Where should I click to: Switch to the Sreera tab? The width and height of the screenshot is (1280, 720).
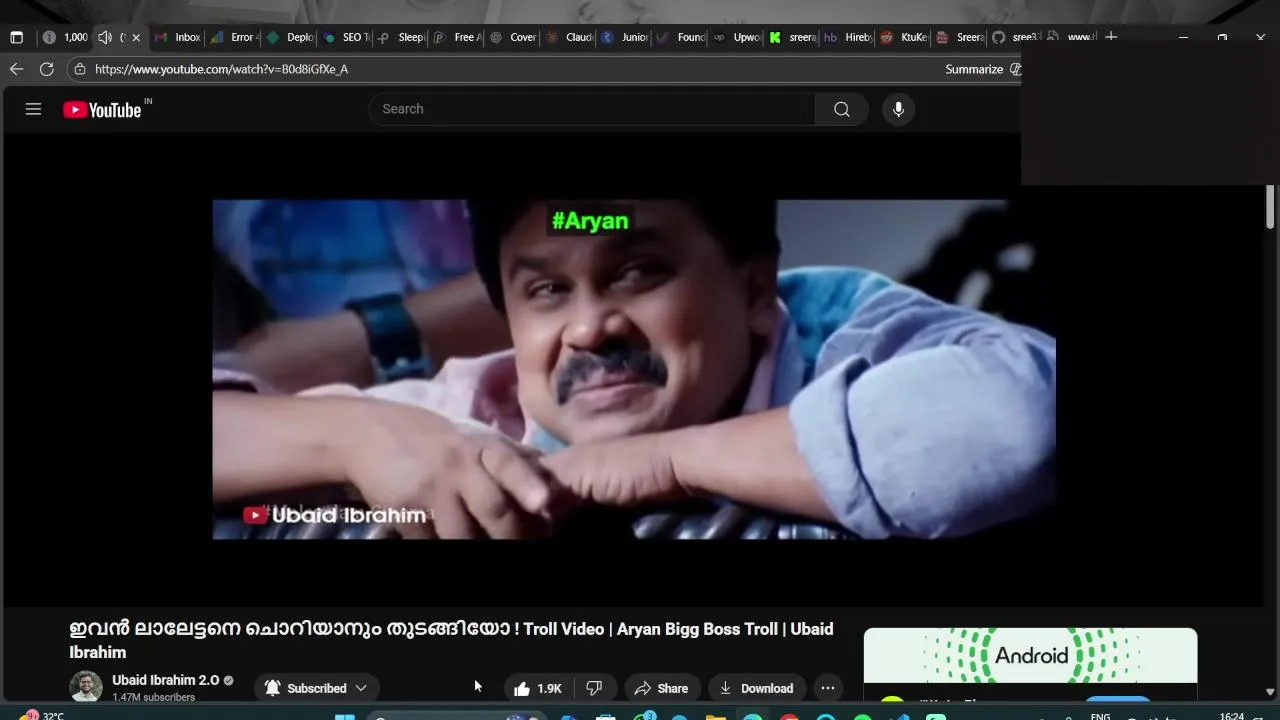(959, 37)
